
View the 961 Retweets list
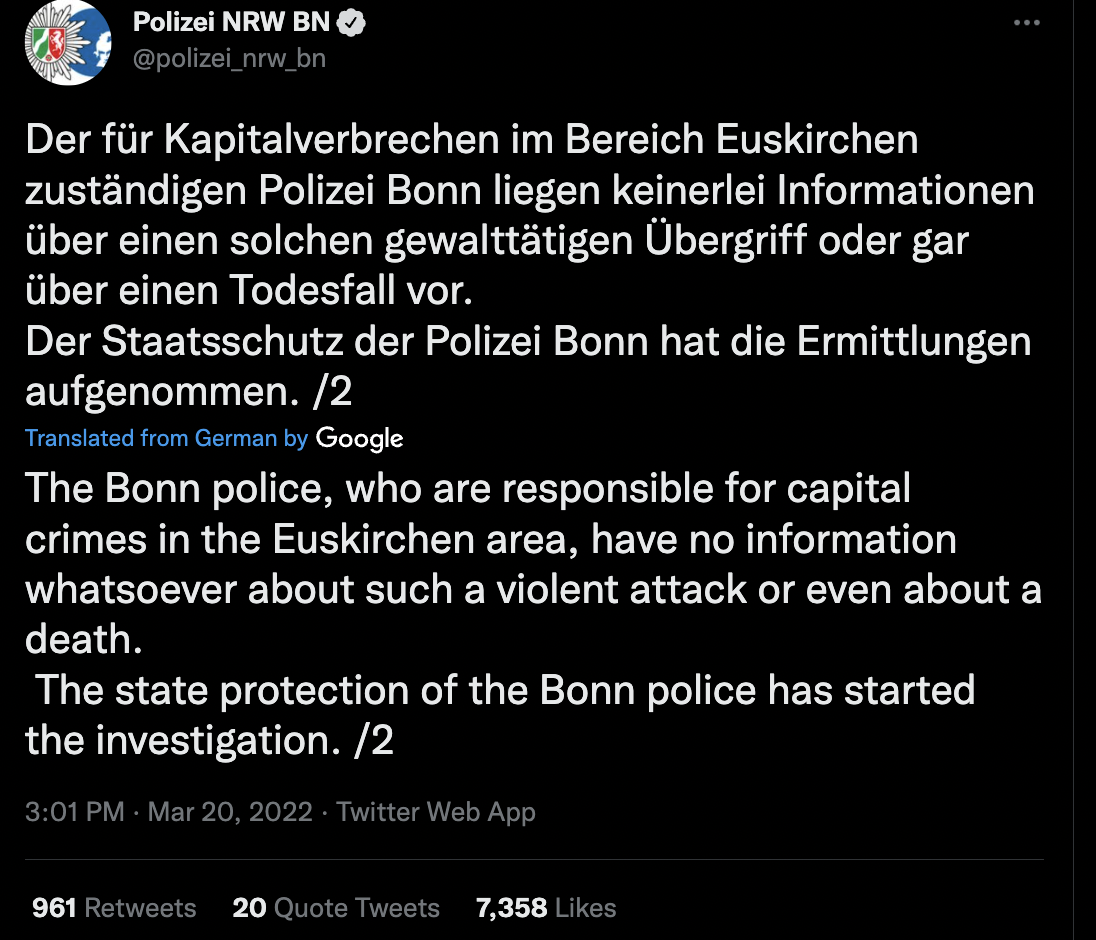(114, 908)
